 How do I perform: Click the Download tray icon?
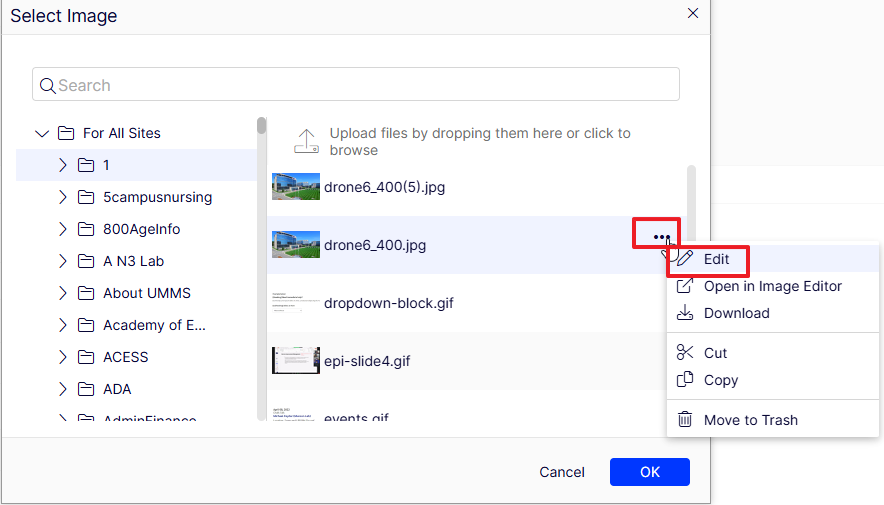[x=685, y=313]
